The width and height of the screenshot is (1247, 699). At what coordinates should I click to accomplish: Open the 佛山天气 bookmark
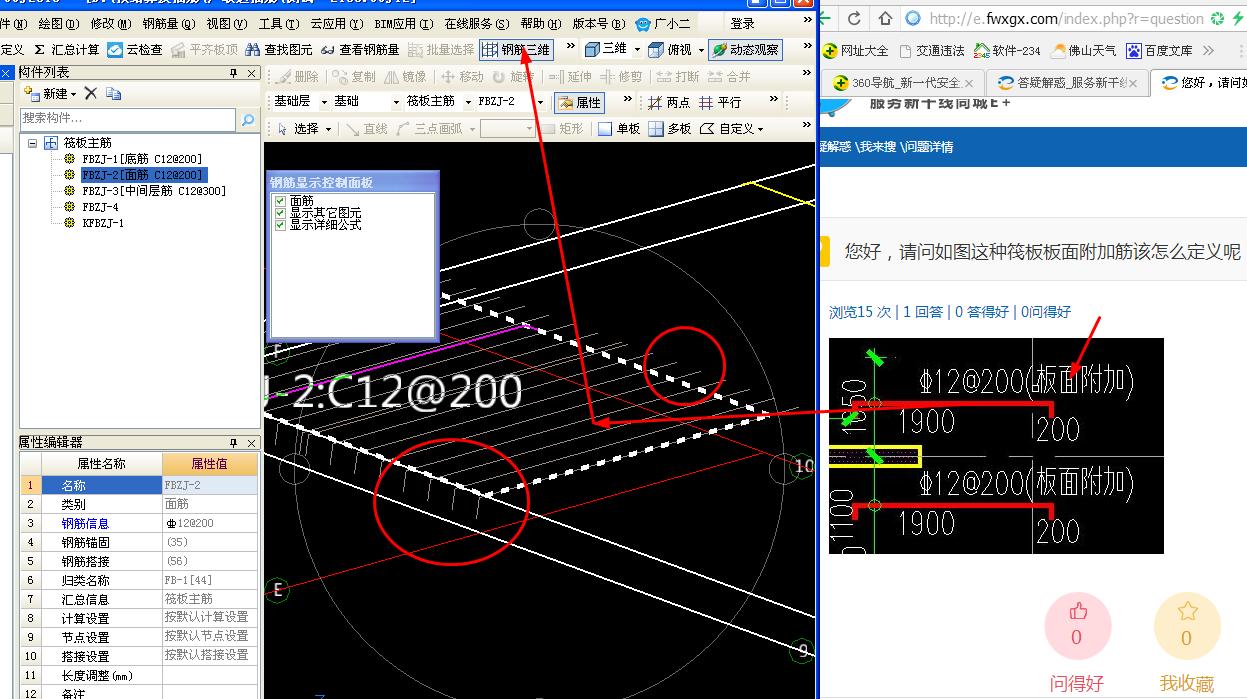[1084, 50]
